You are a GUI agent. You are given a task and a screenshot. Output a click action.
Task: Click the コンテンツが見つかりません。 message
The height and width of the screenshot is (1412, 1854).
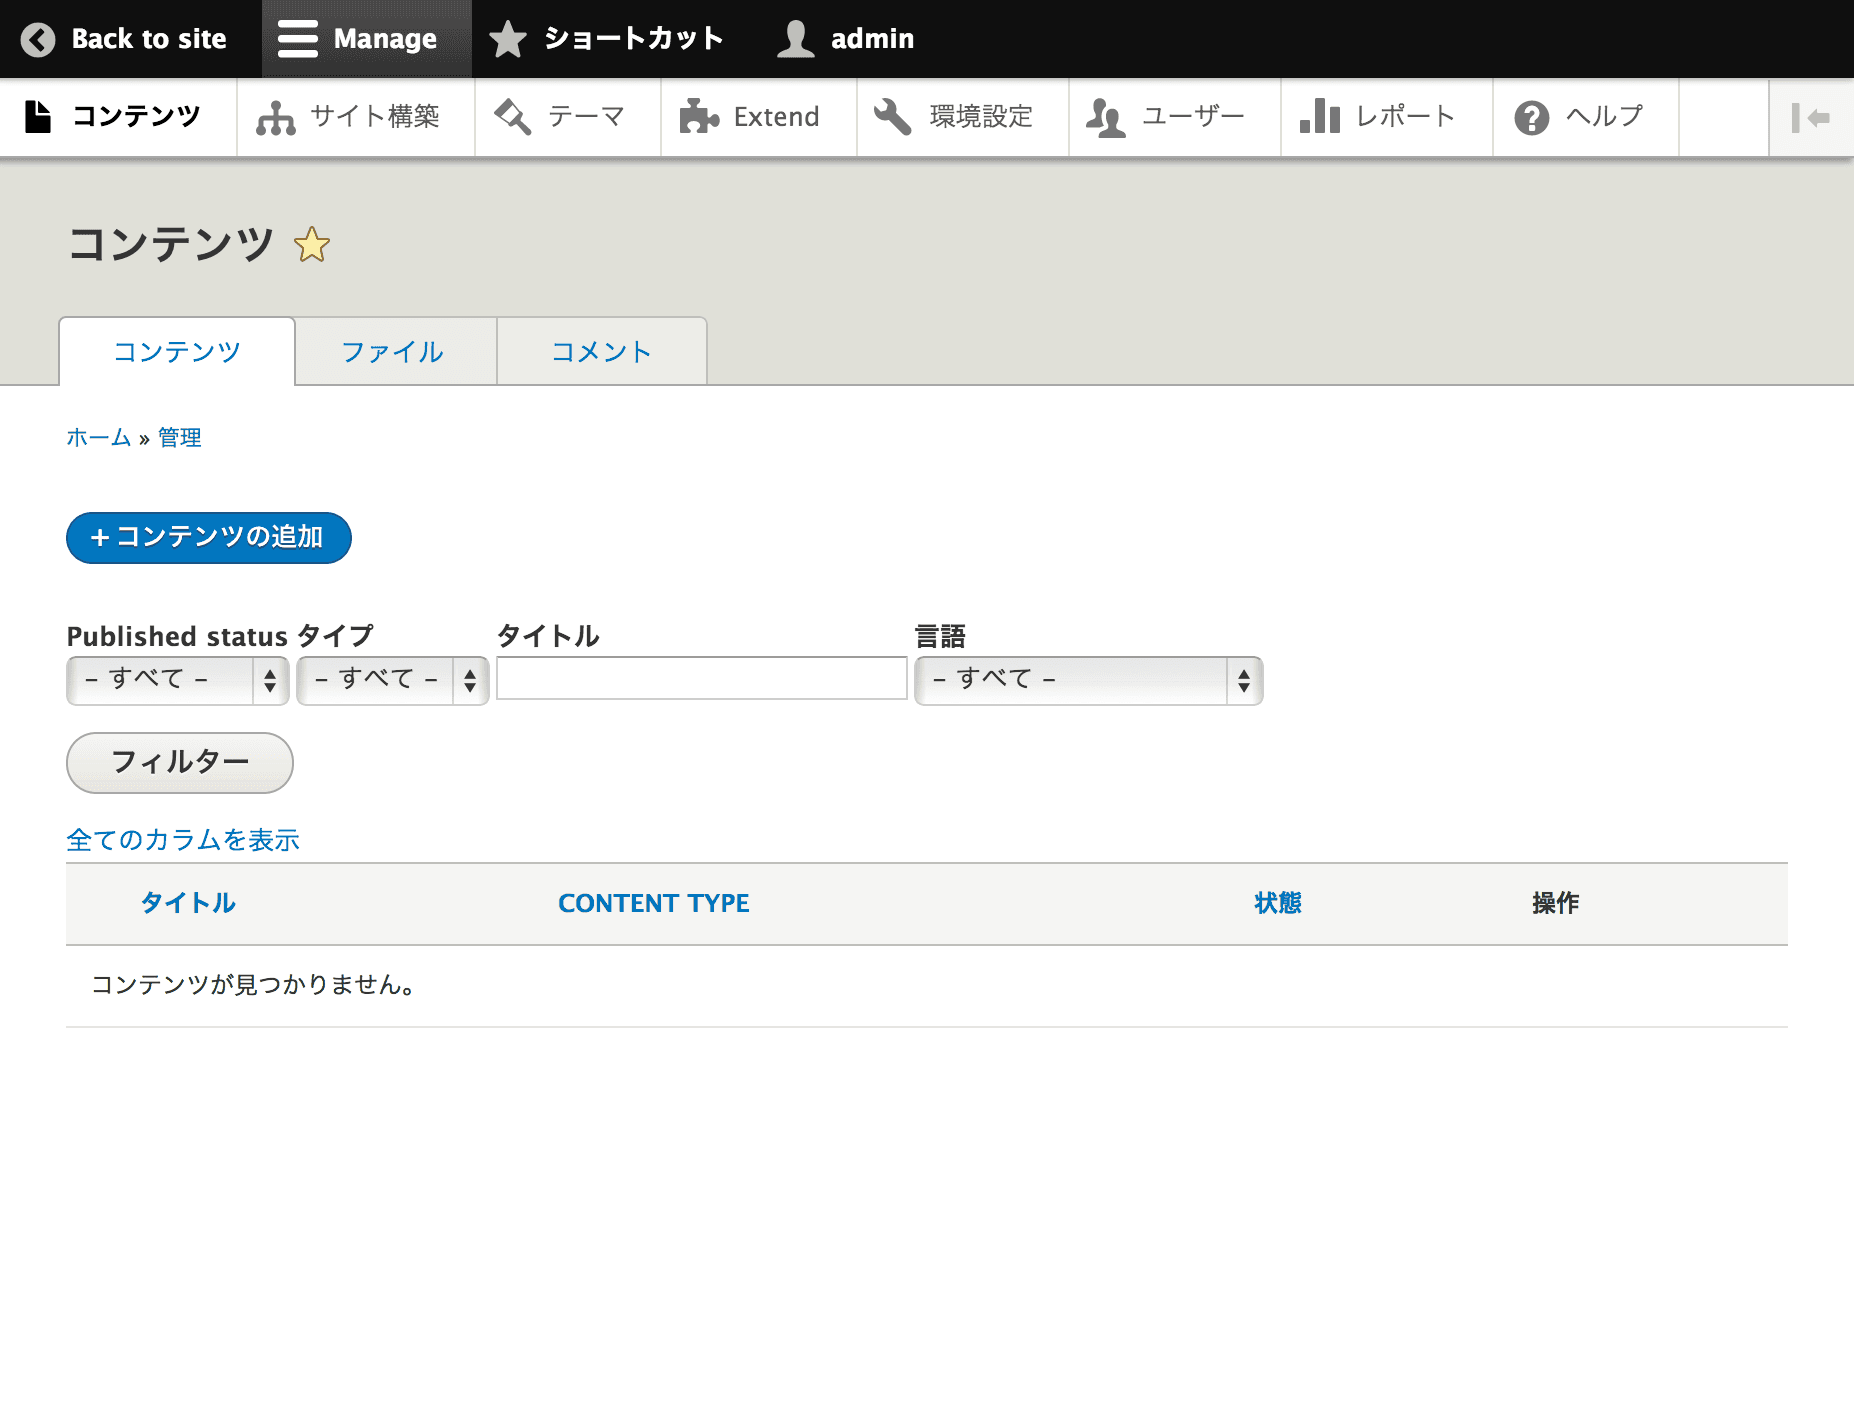tap(254, 985)
